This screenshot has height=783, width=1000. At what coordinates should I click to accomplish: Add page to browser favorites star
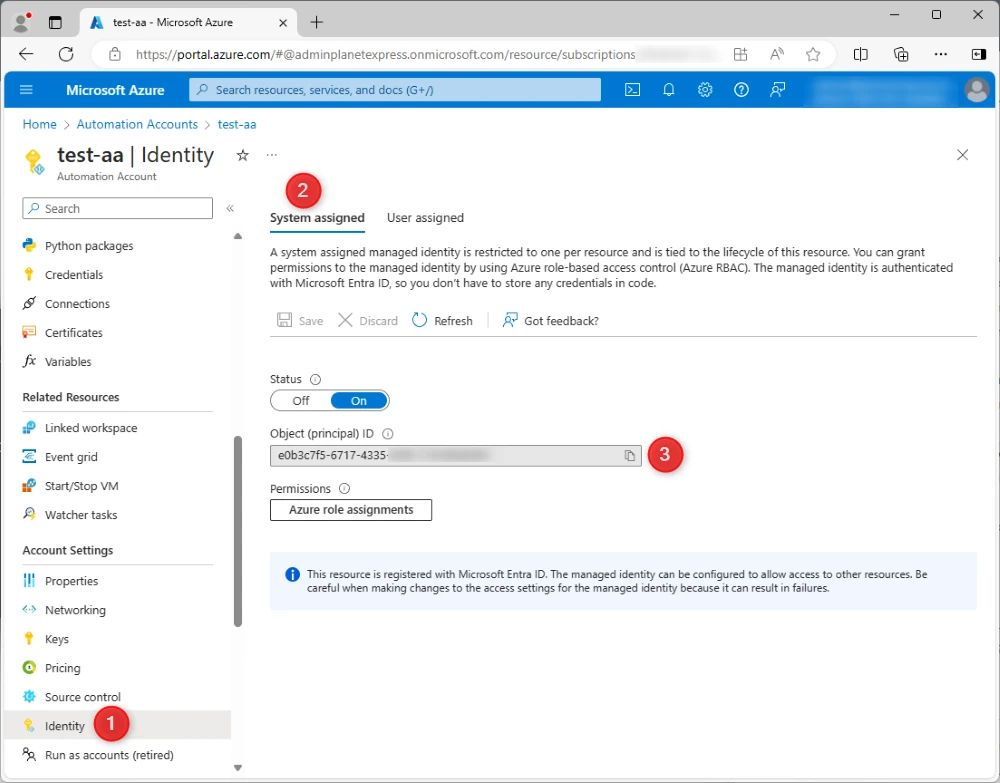pos(812,54)
